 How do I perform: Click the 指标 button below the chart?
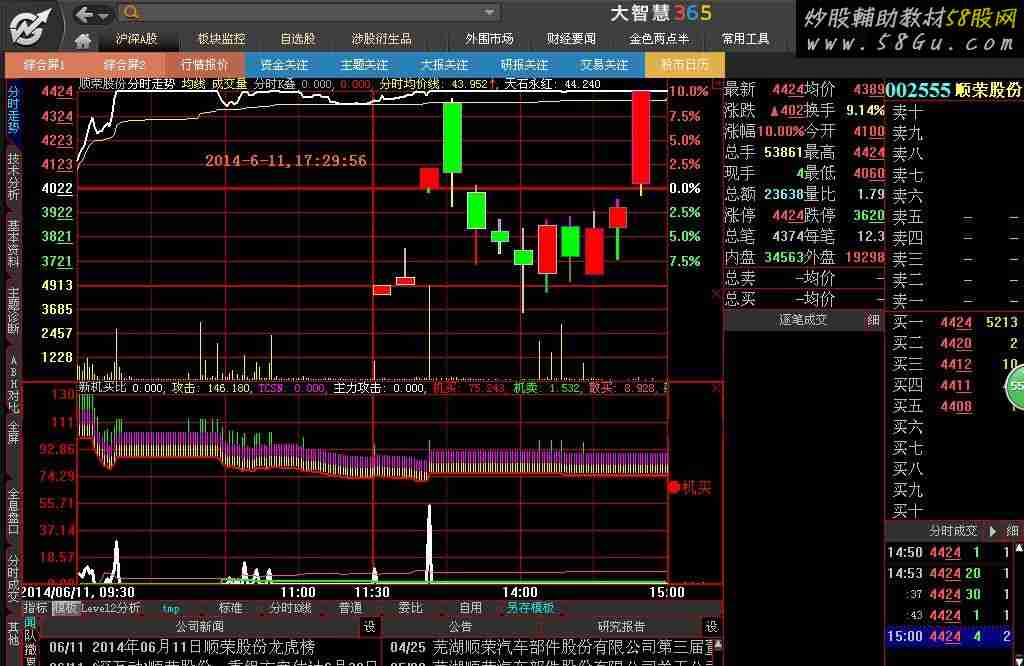pos(36,608)
